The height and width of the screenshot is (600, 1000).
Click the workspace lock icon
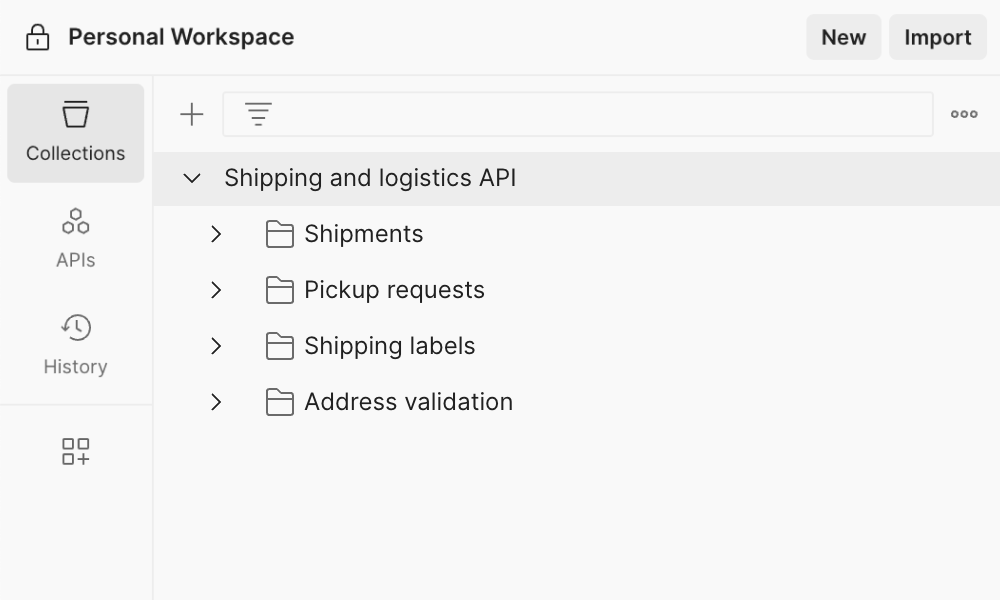[35, 36]
